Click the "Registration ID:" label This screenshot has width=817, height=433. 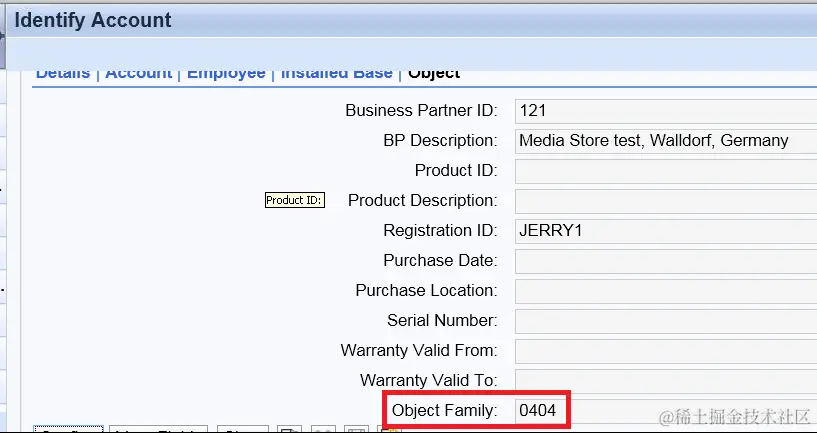point(440,230)
